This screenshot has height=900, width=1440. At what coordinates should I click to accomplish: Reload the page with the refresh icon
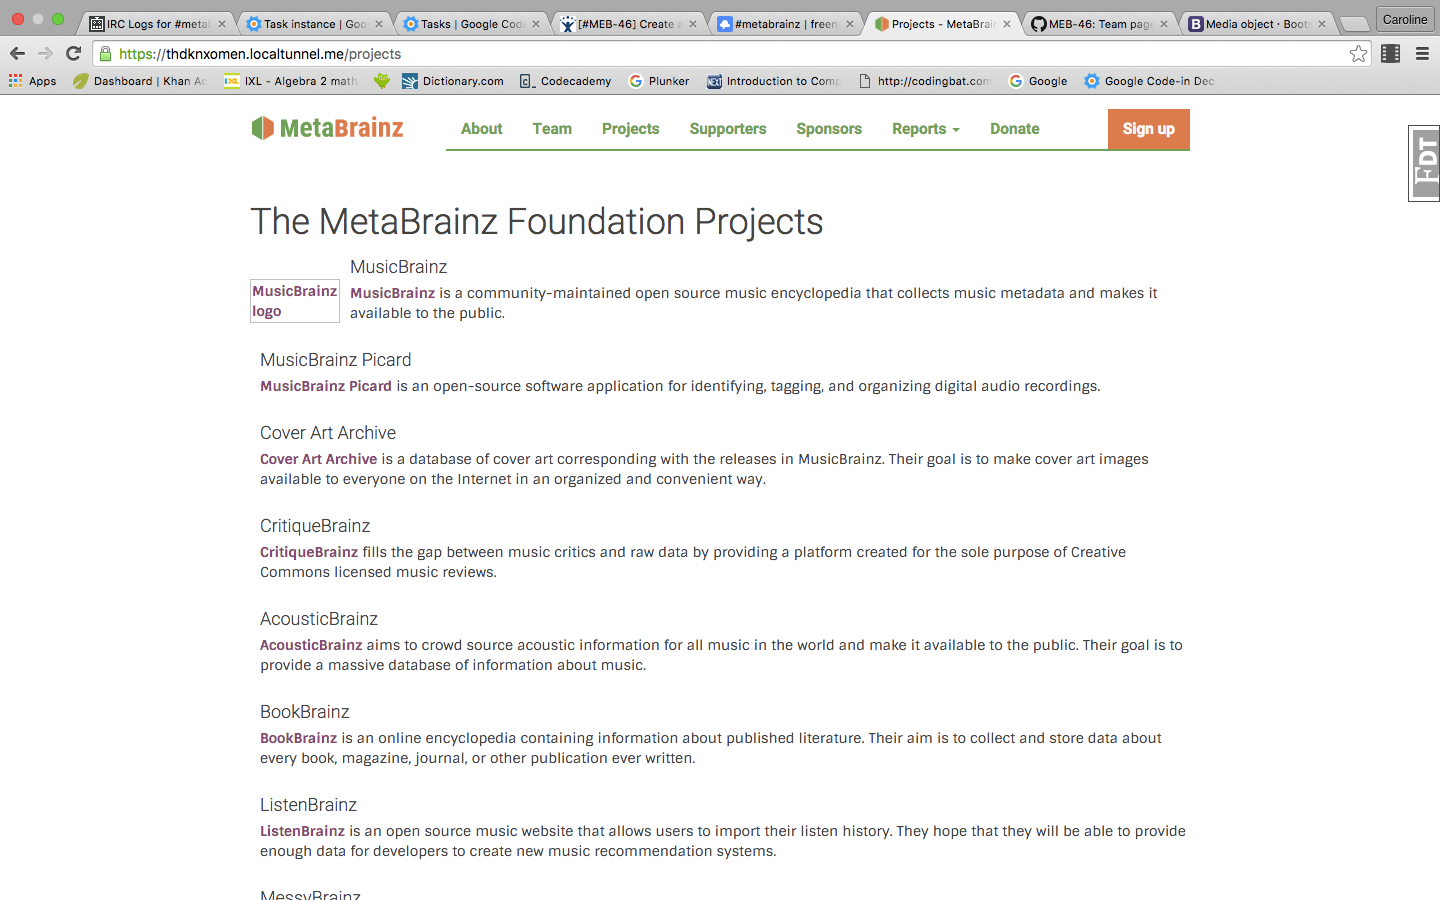[73, 54]
